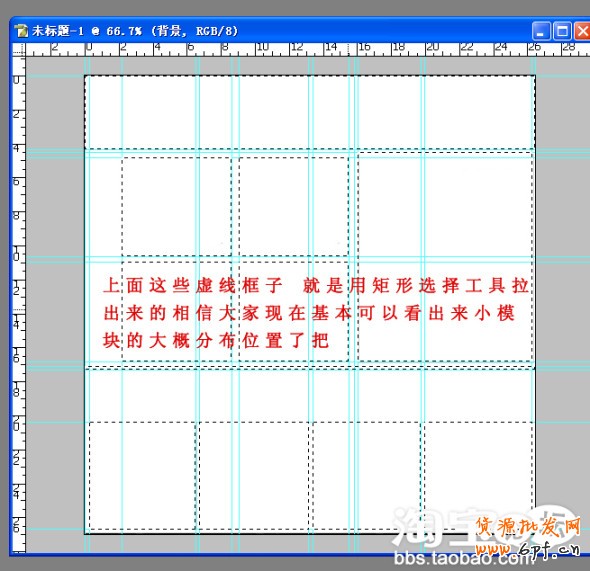590x571 pixels.
Task: Click the vertical ruler at mark 8
Action: pyautogui.click(x=17, y=215)
